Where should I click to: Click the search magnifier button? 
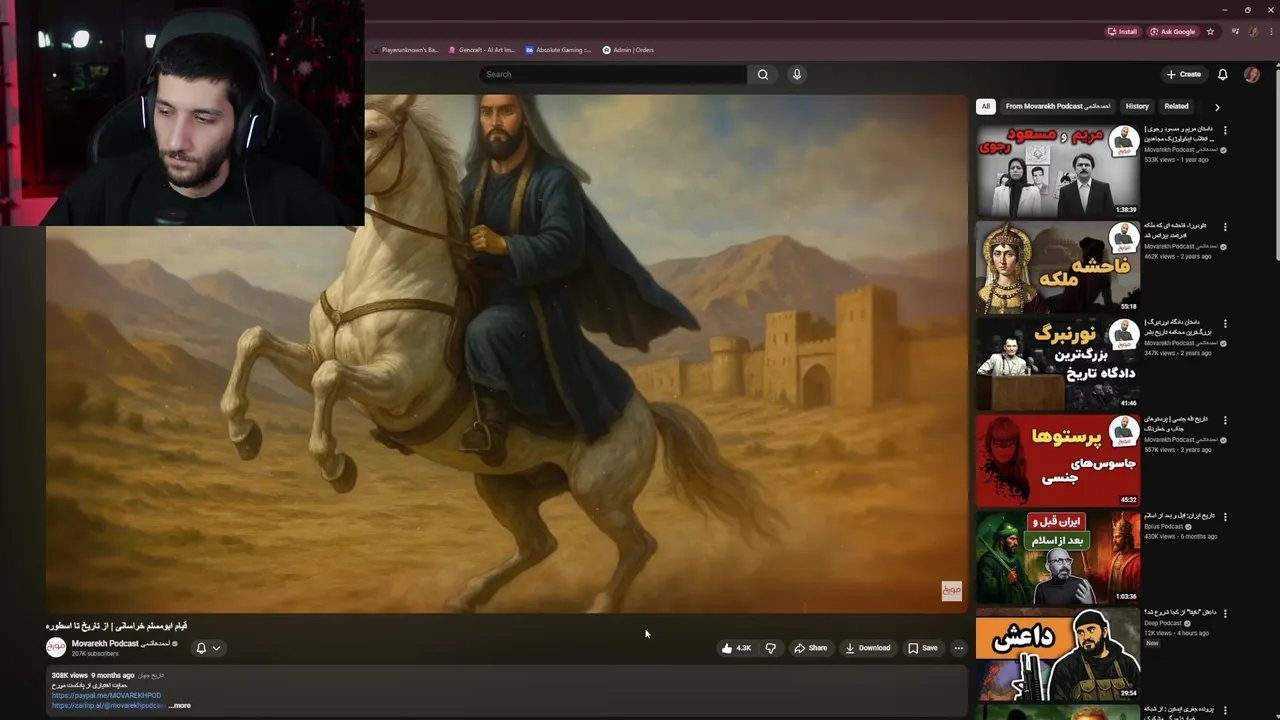coord(763,74)
